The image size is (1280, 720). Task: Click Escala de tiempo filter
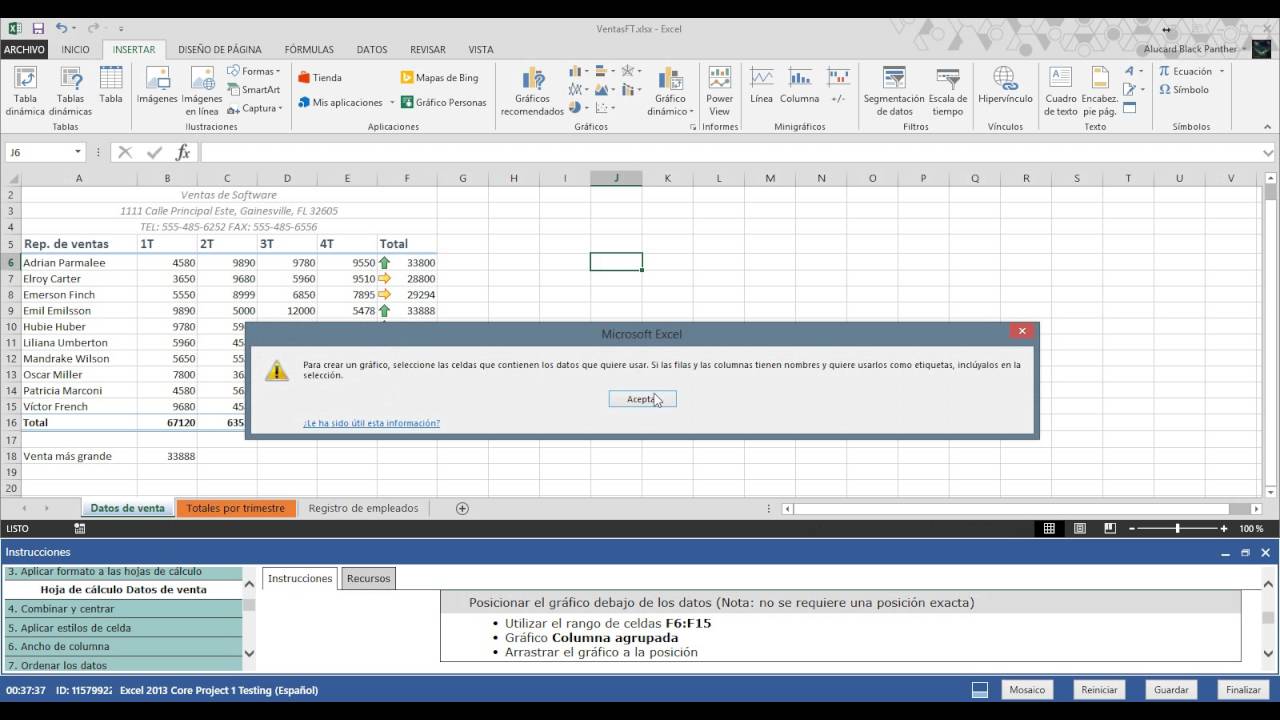pyautogui.click(x=947, y=91)
